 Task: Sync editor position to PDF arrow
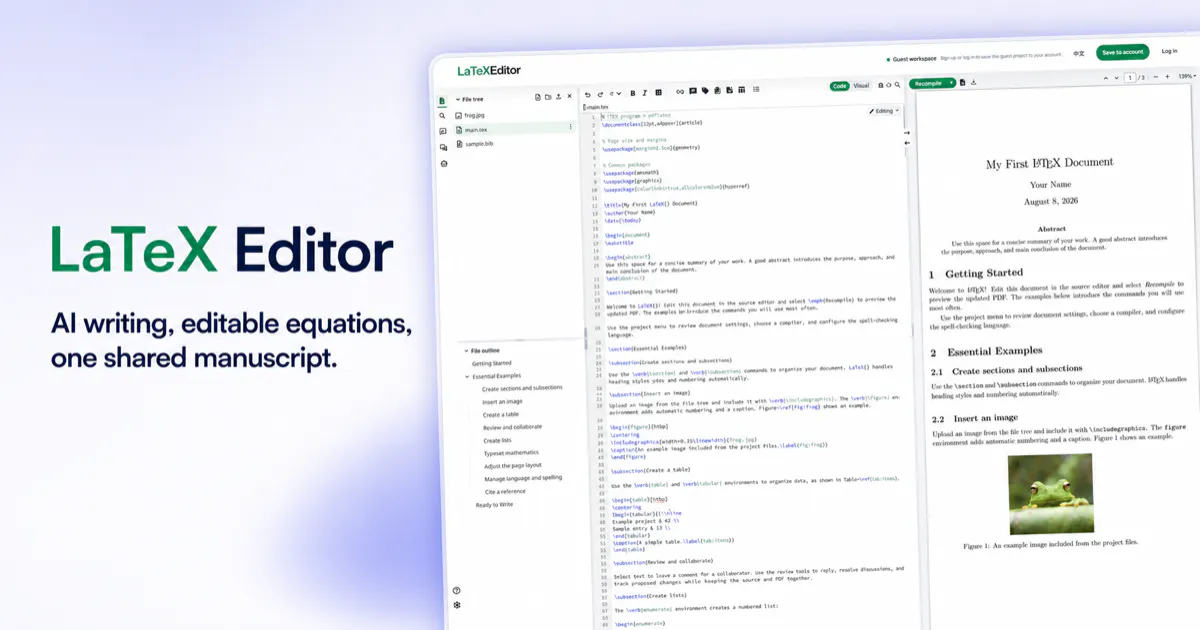coord(907,131)
